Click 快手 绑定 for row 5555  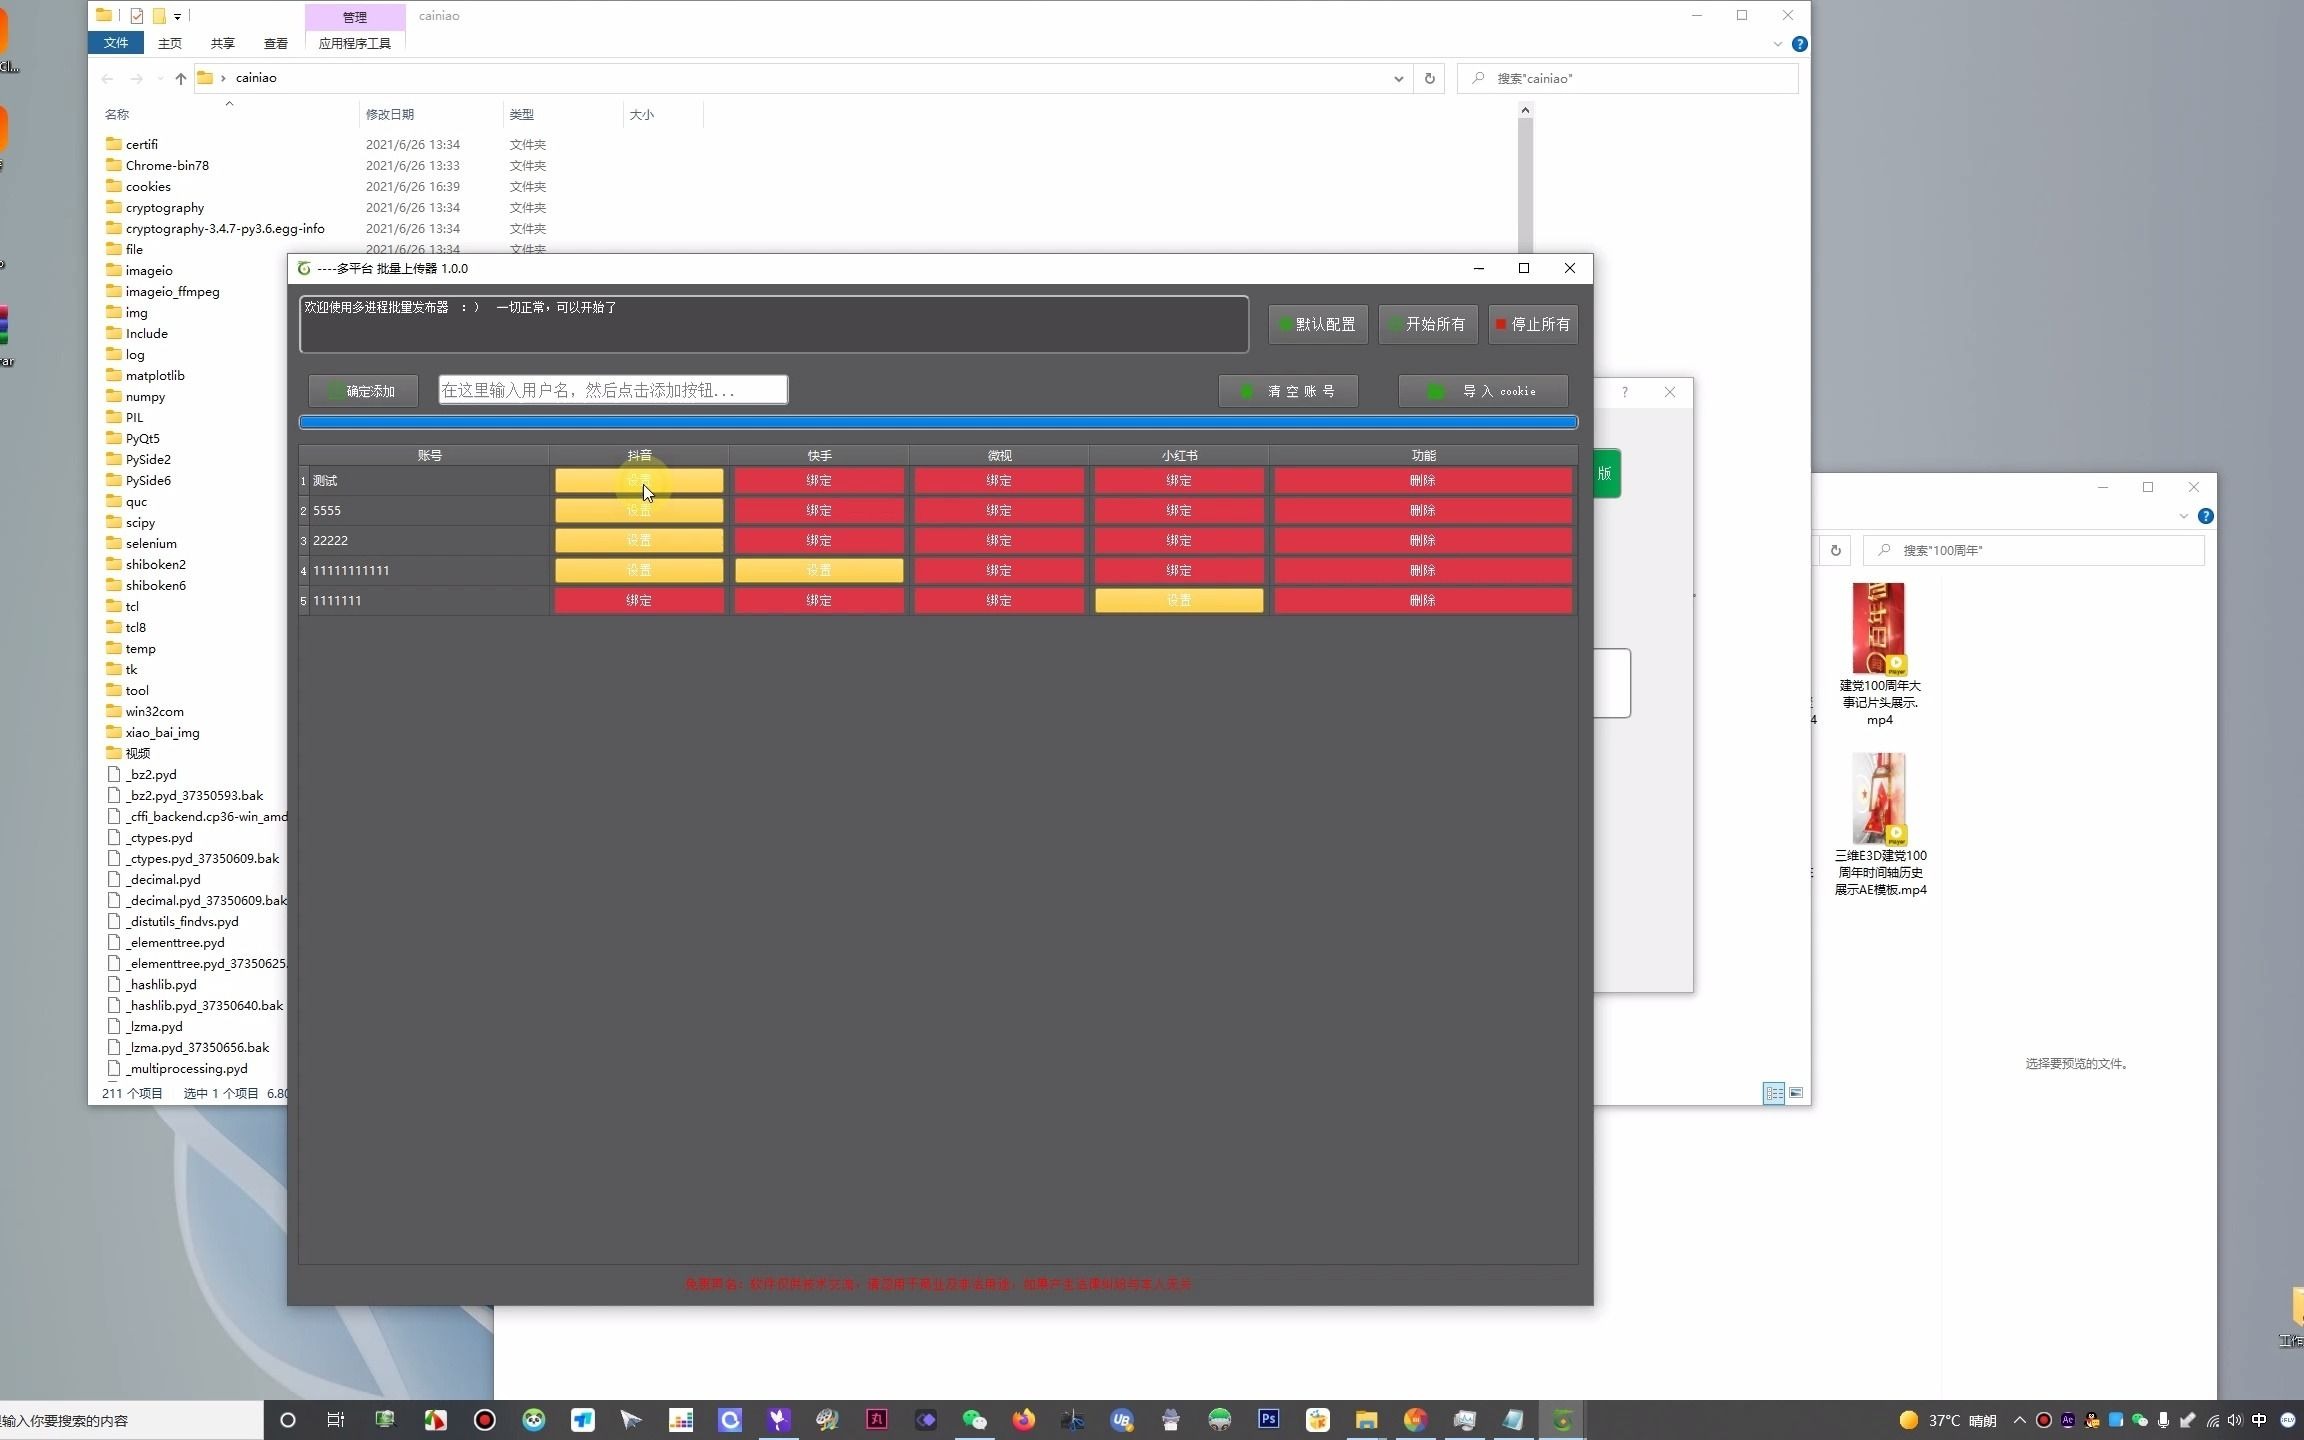point(818,509)
